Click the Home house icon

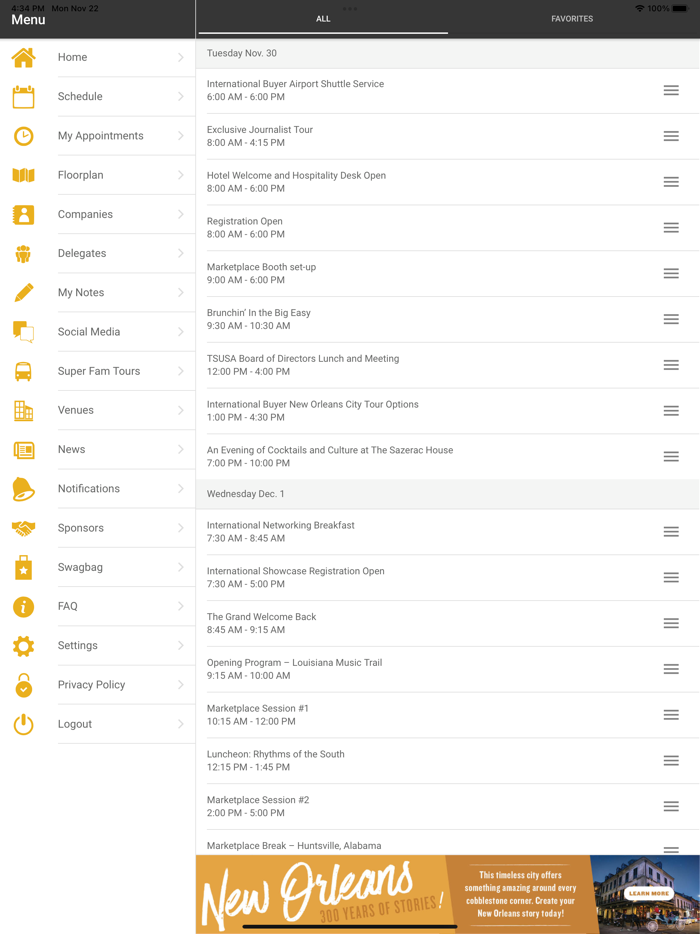(23, 58)
